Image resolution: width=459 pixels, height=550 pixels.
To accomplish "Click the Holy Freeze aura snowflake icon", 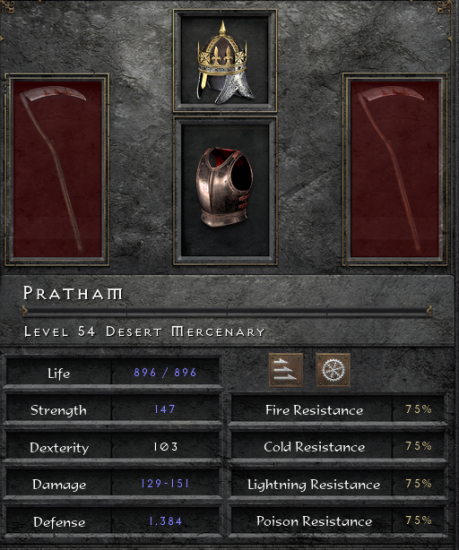I will (x=333, y=370).
